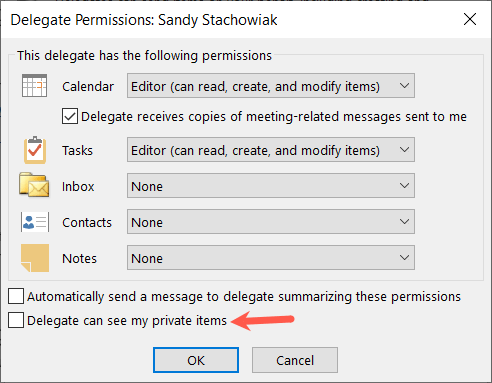The height and width of the screenshot is (383, 492).
Task: Open the Tasks permission dropdown
Action: point(271,150)
